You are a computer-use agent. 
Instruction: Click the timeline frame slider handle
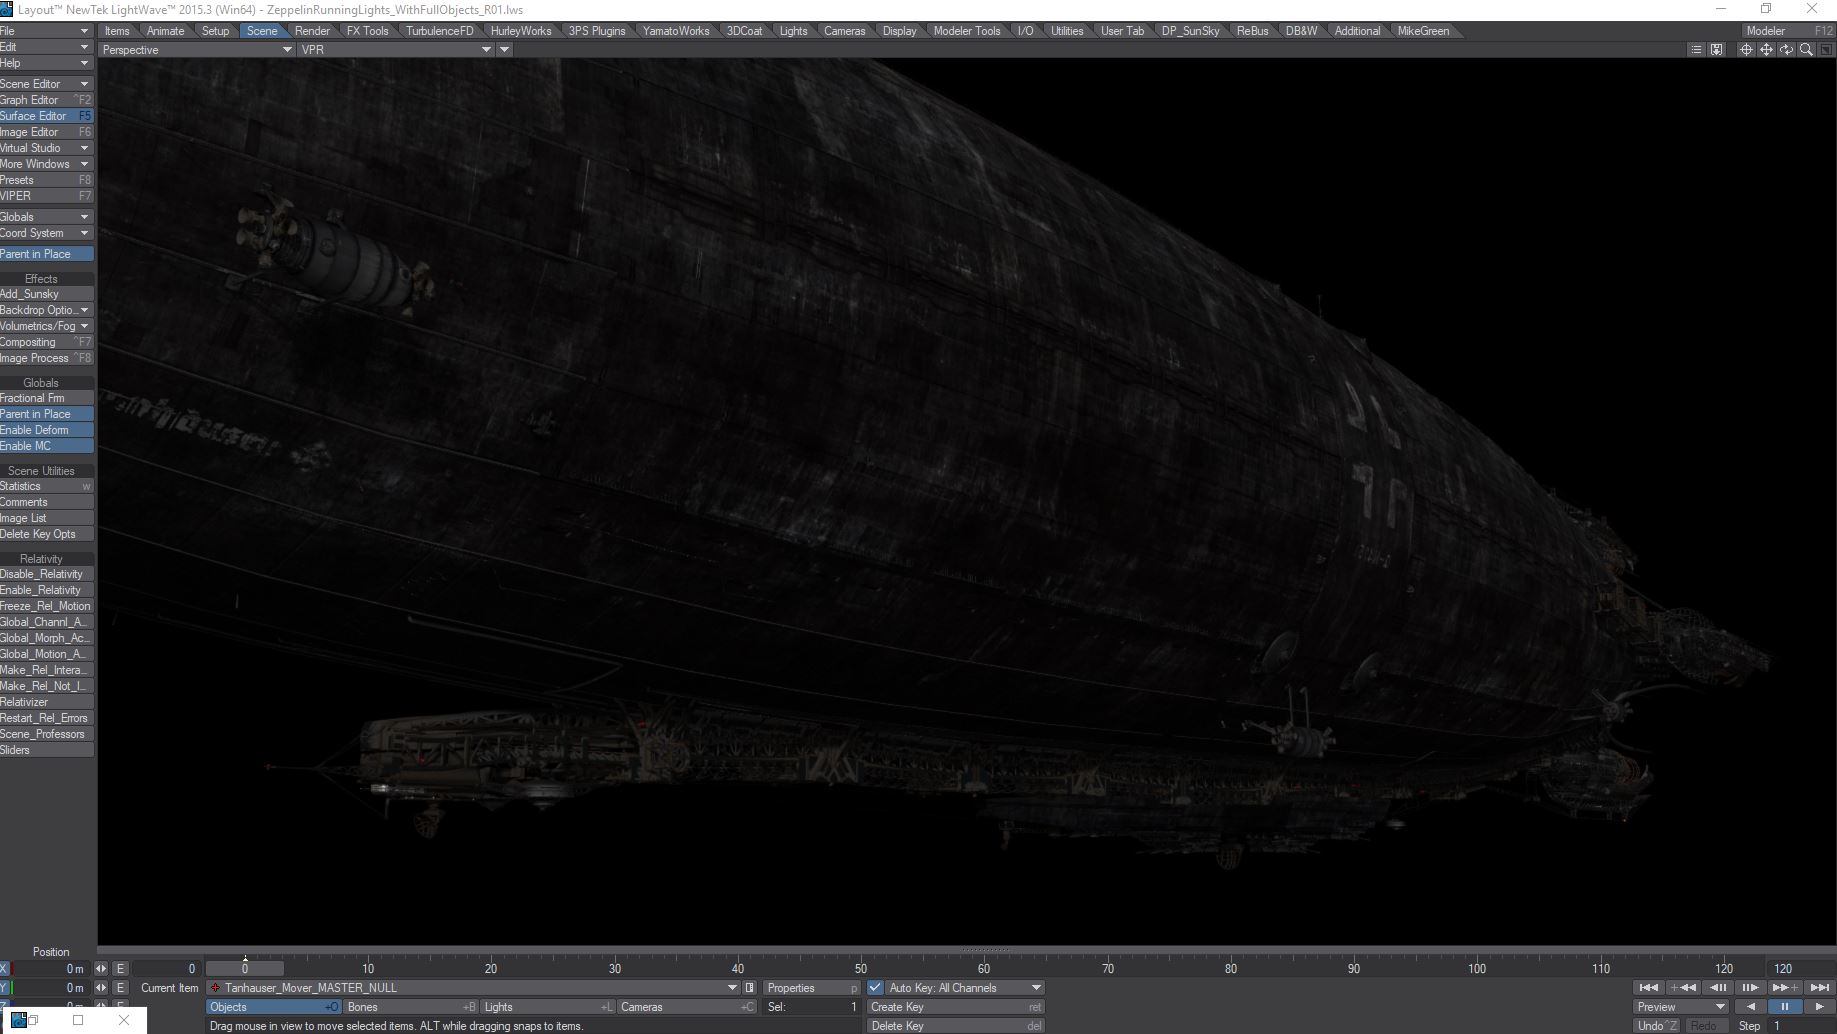pyautogui.click(x=245, y=968)
